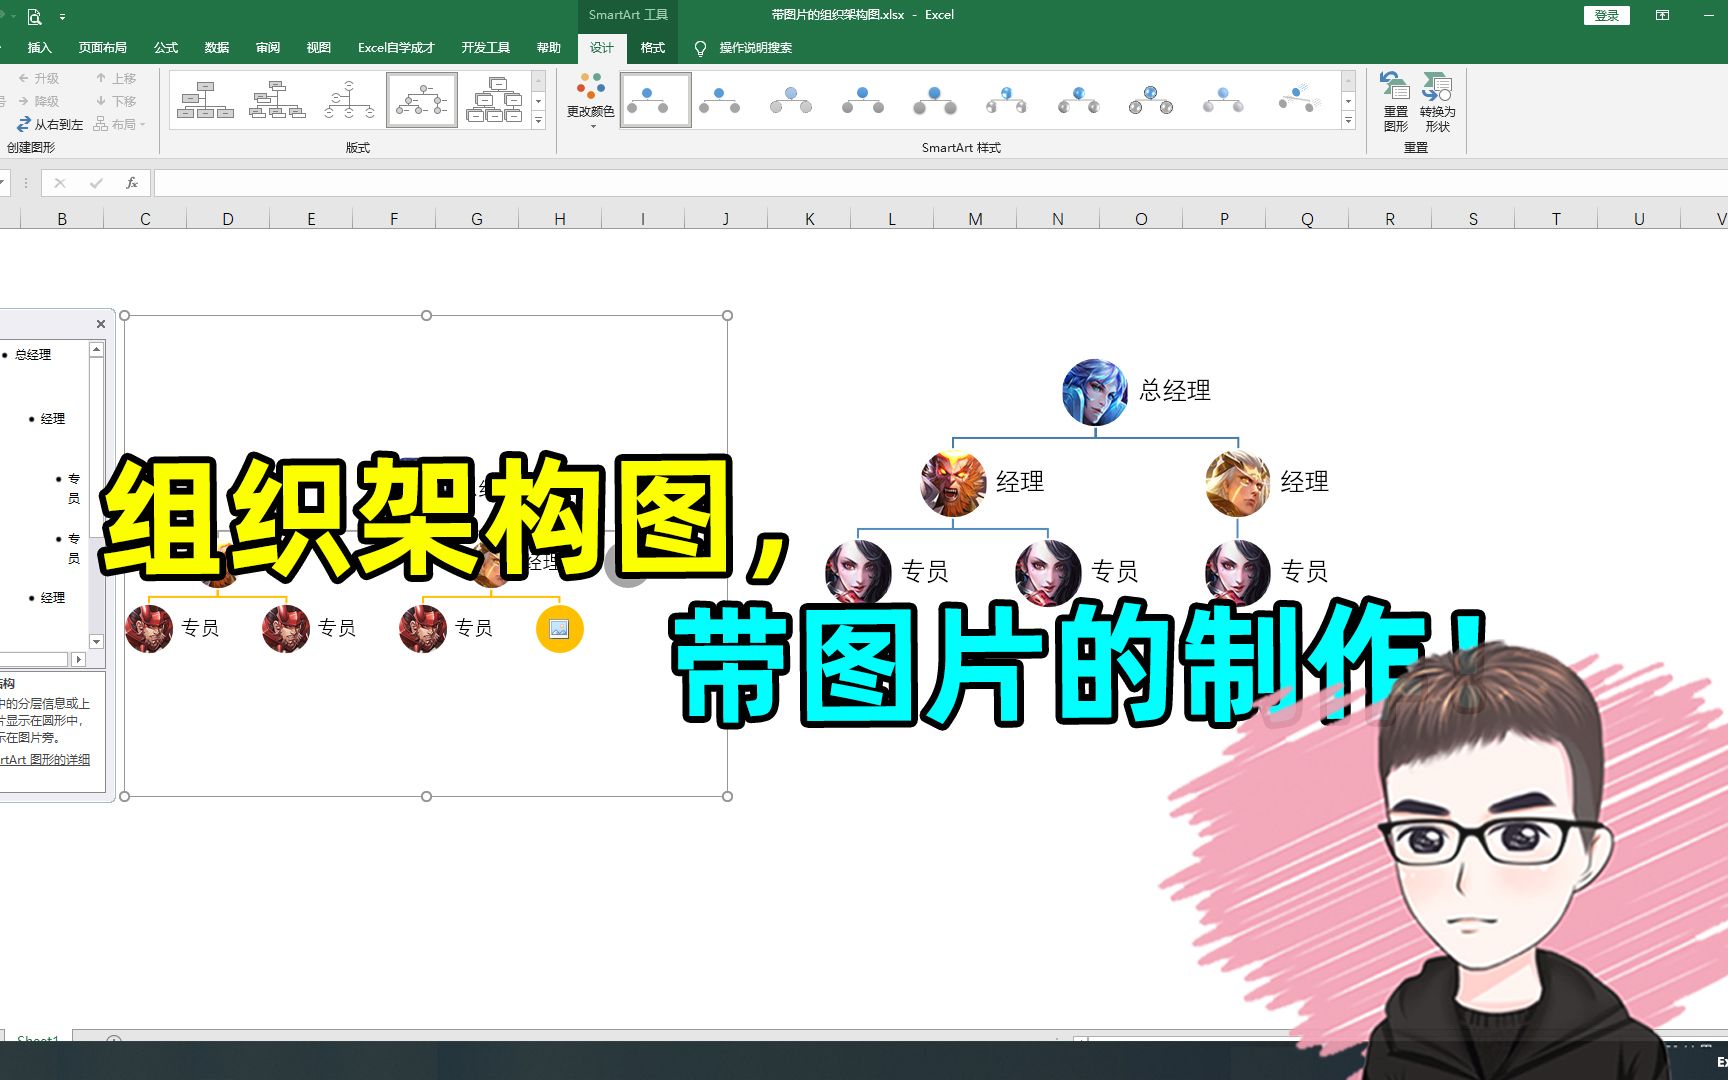
Task: Click 总经理 avatar in right chart
Action: pos(1095,392)
